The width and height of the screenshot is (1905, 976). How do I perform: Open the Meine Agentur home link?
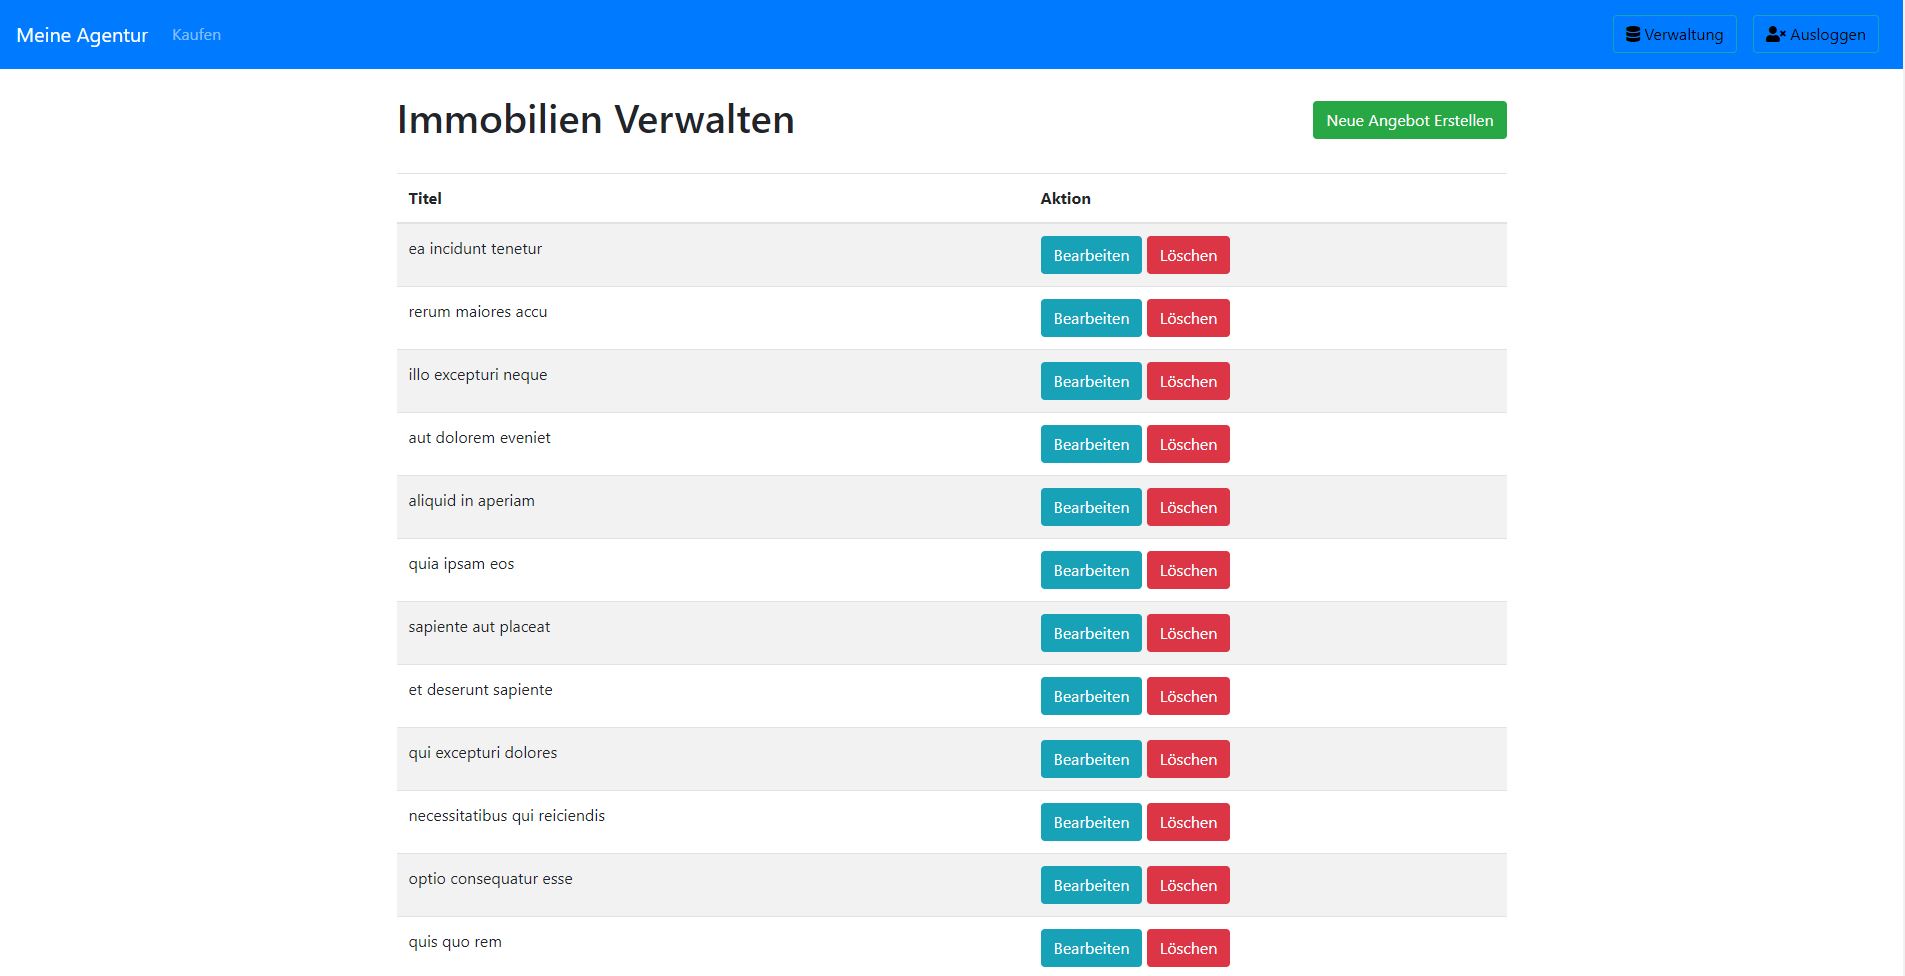click(82, 35)
